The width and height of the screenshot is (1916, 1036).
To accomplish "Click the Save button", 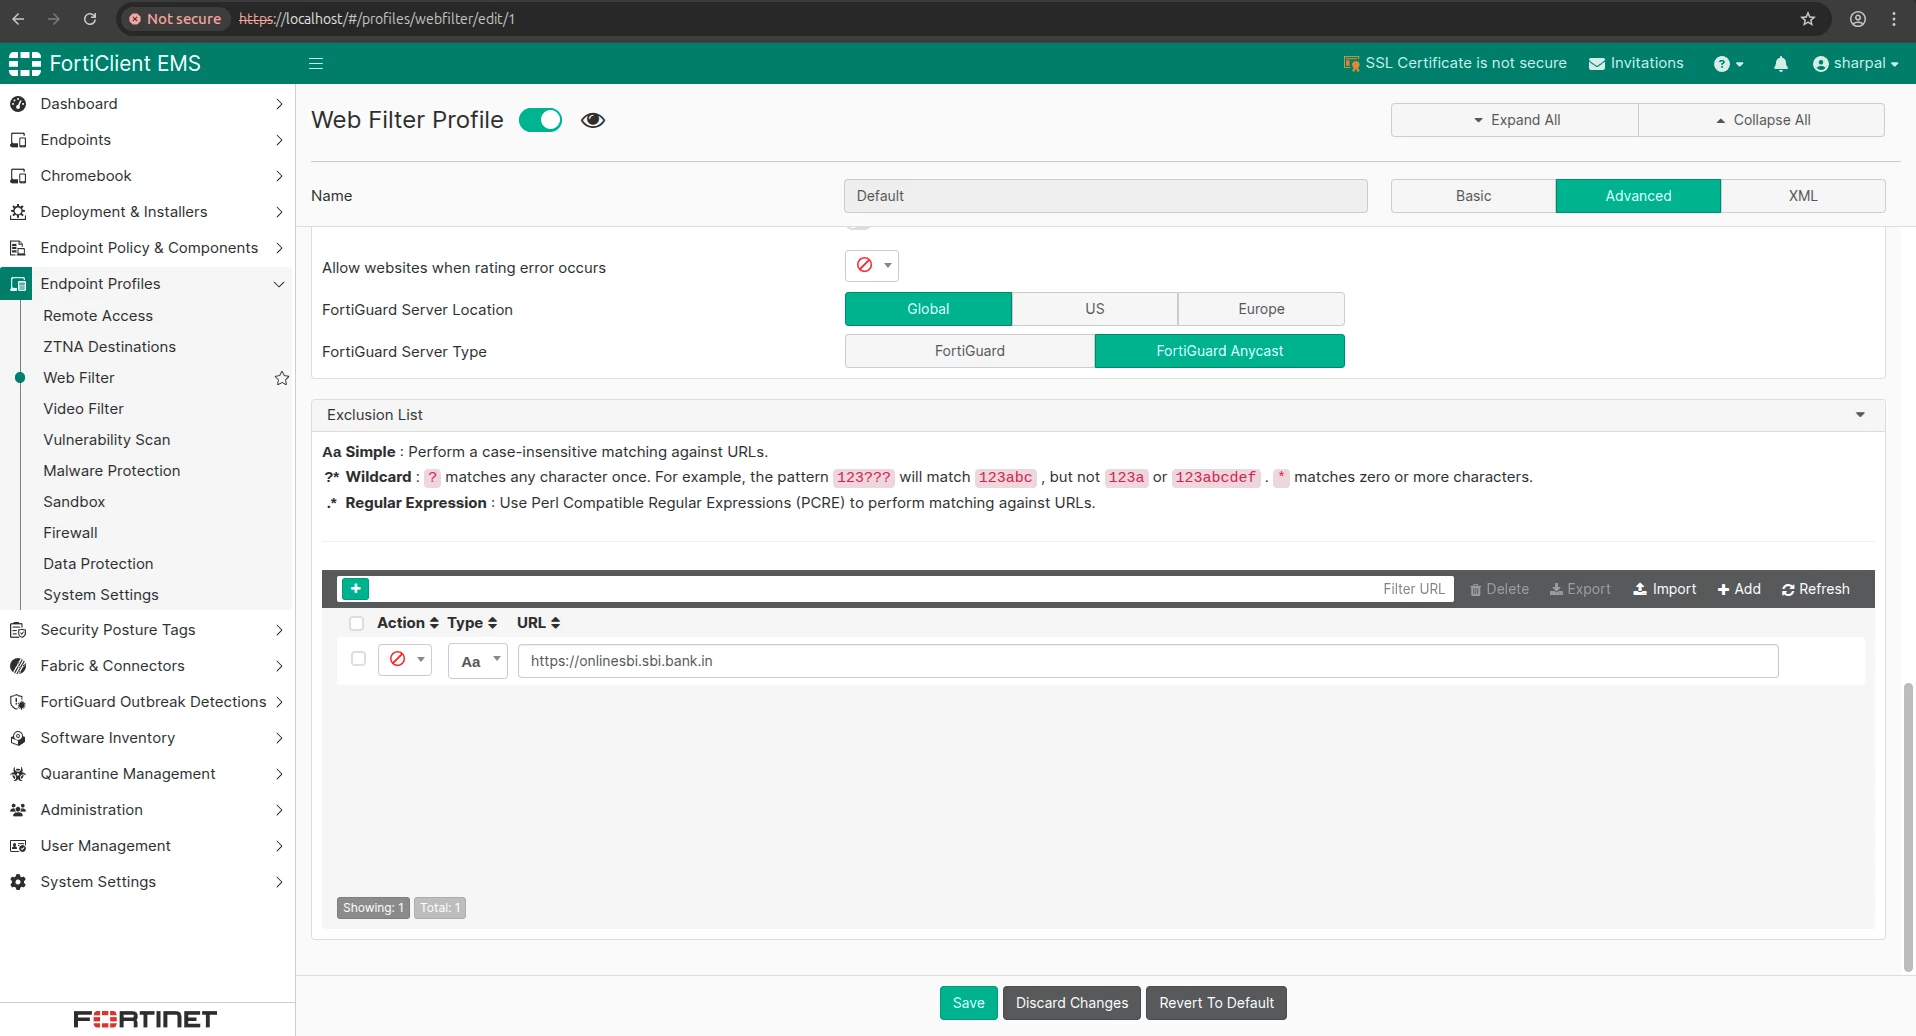I will pos(968,1003).
